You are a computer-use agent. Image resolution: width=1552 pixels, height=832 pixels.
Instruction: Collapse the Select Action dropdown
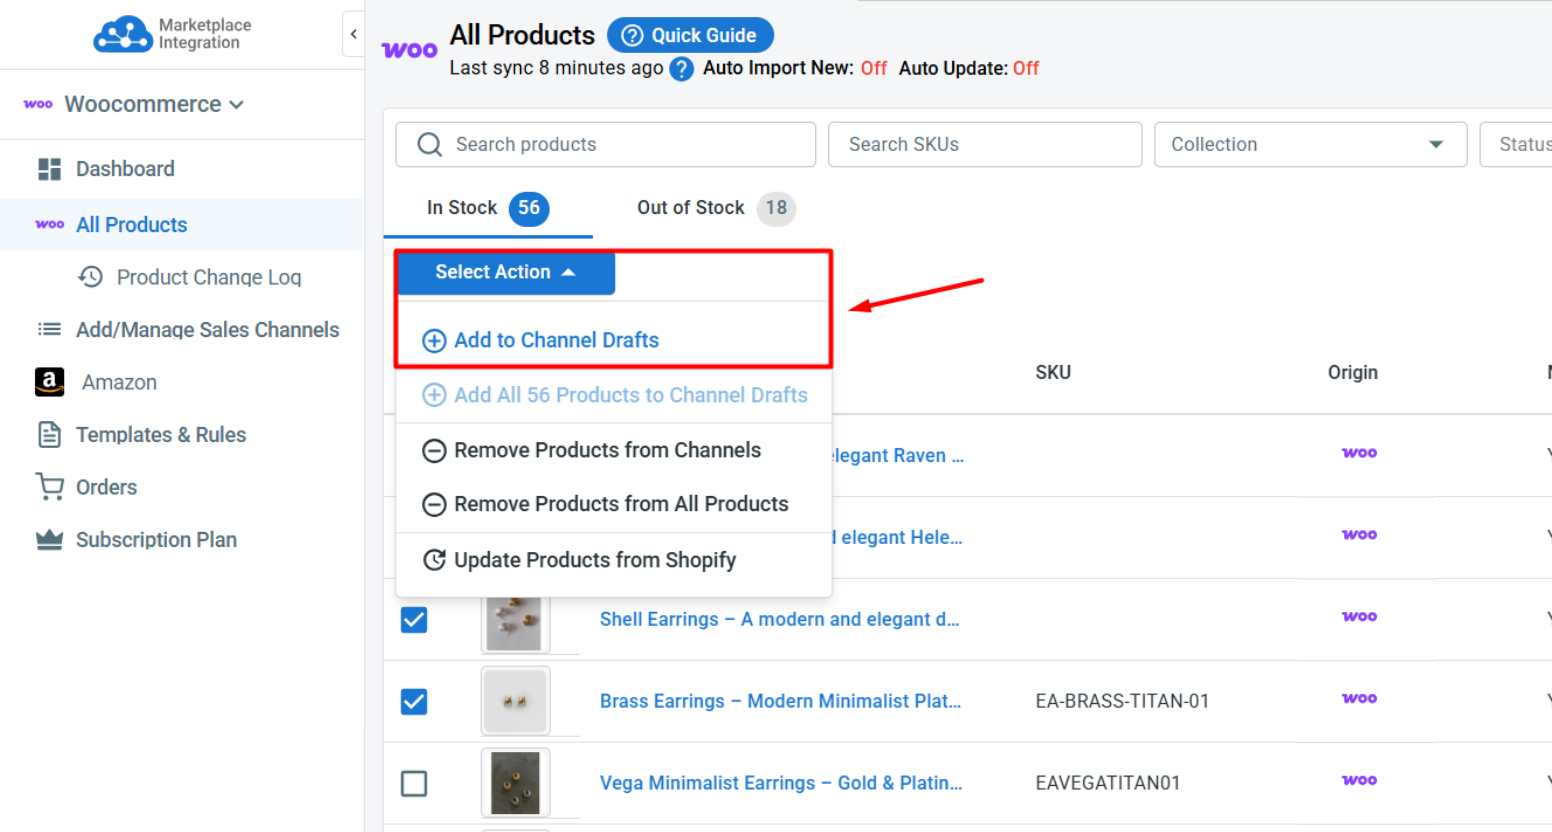(x=506, y=272)
